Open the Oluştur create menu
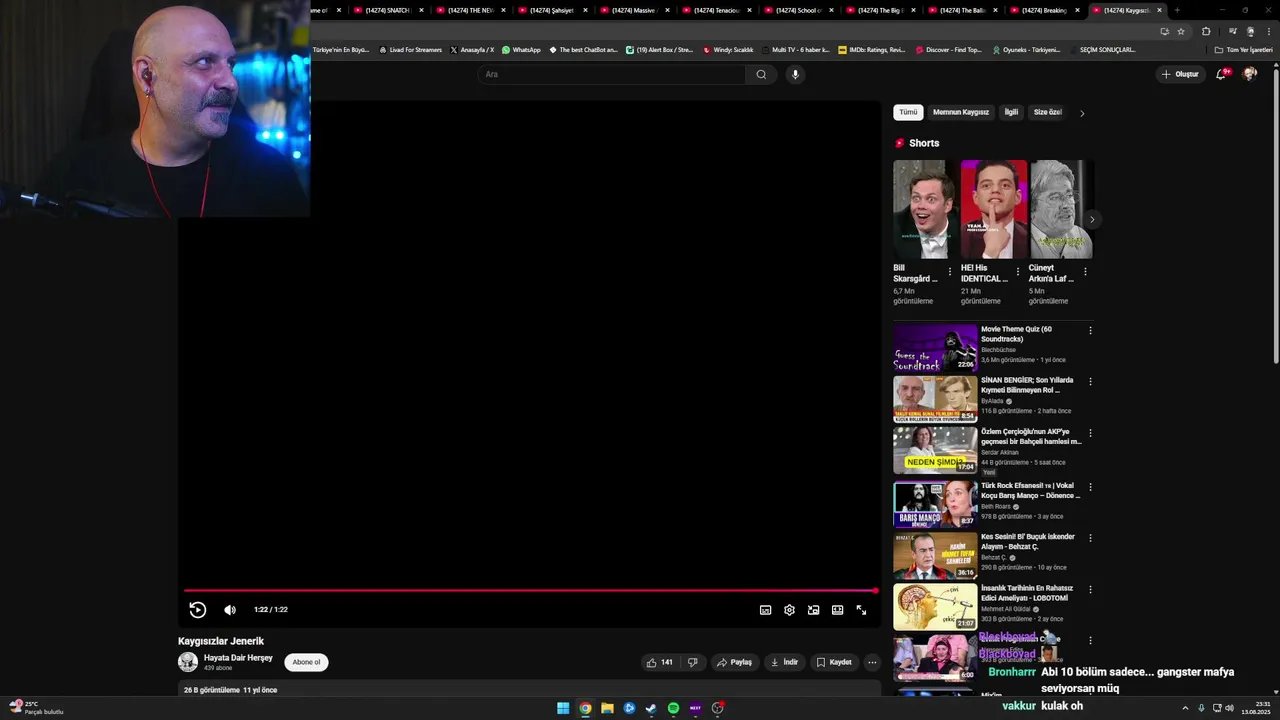This screenshot has width=1280, height=720. pos(1180,74)
